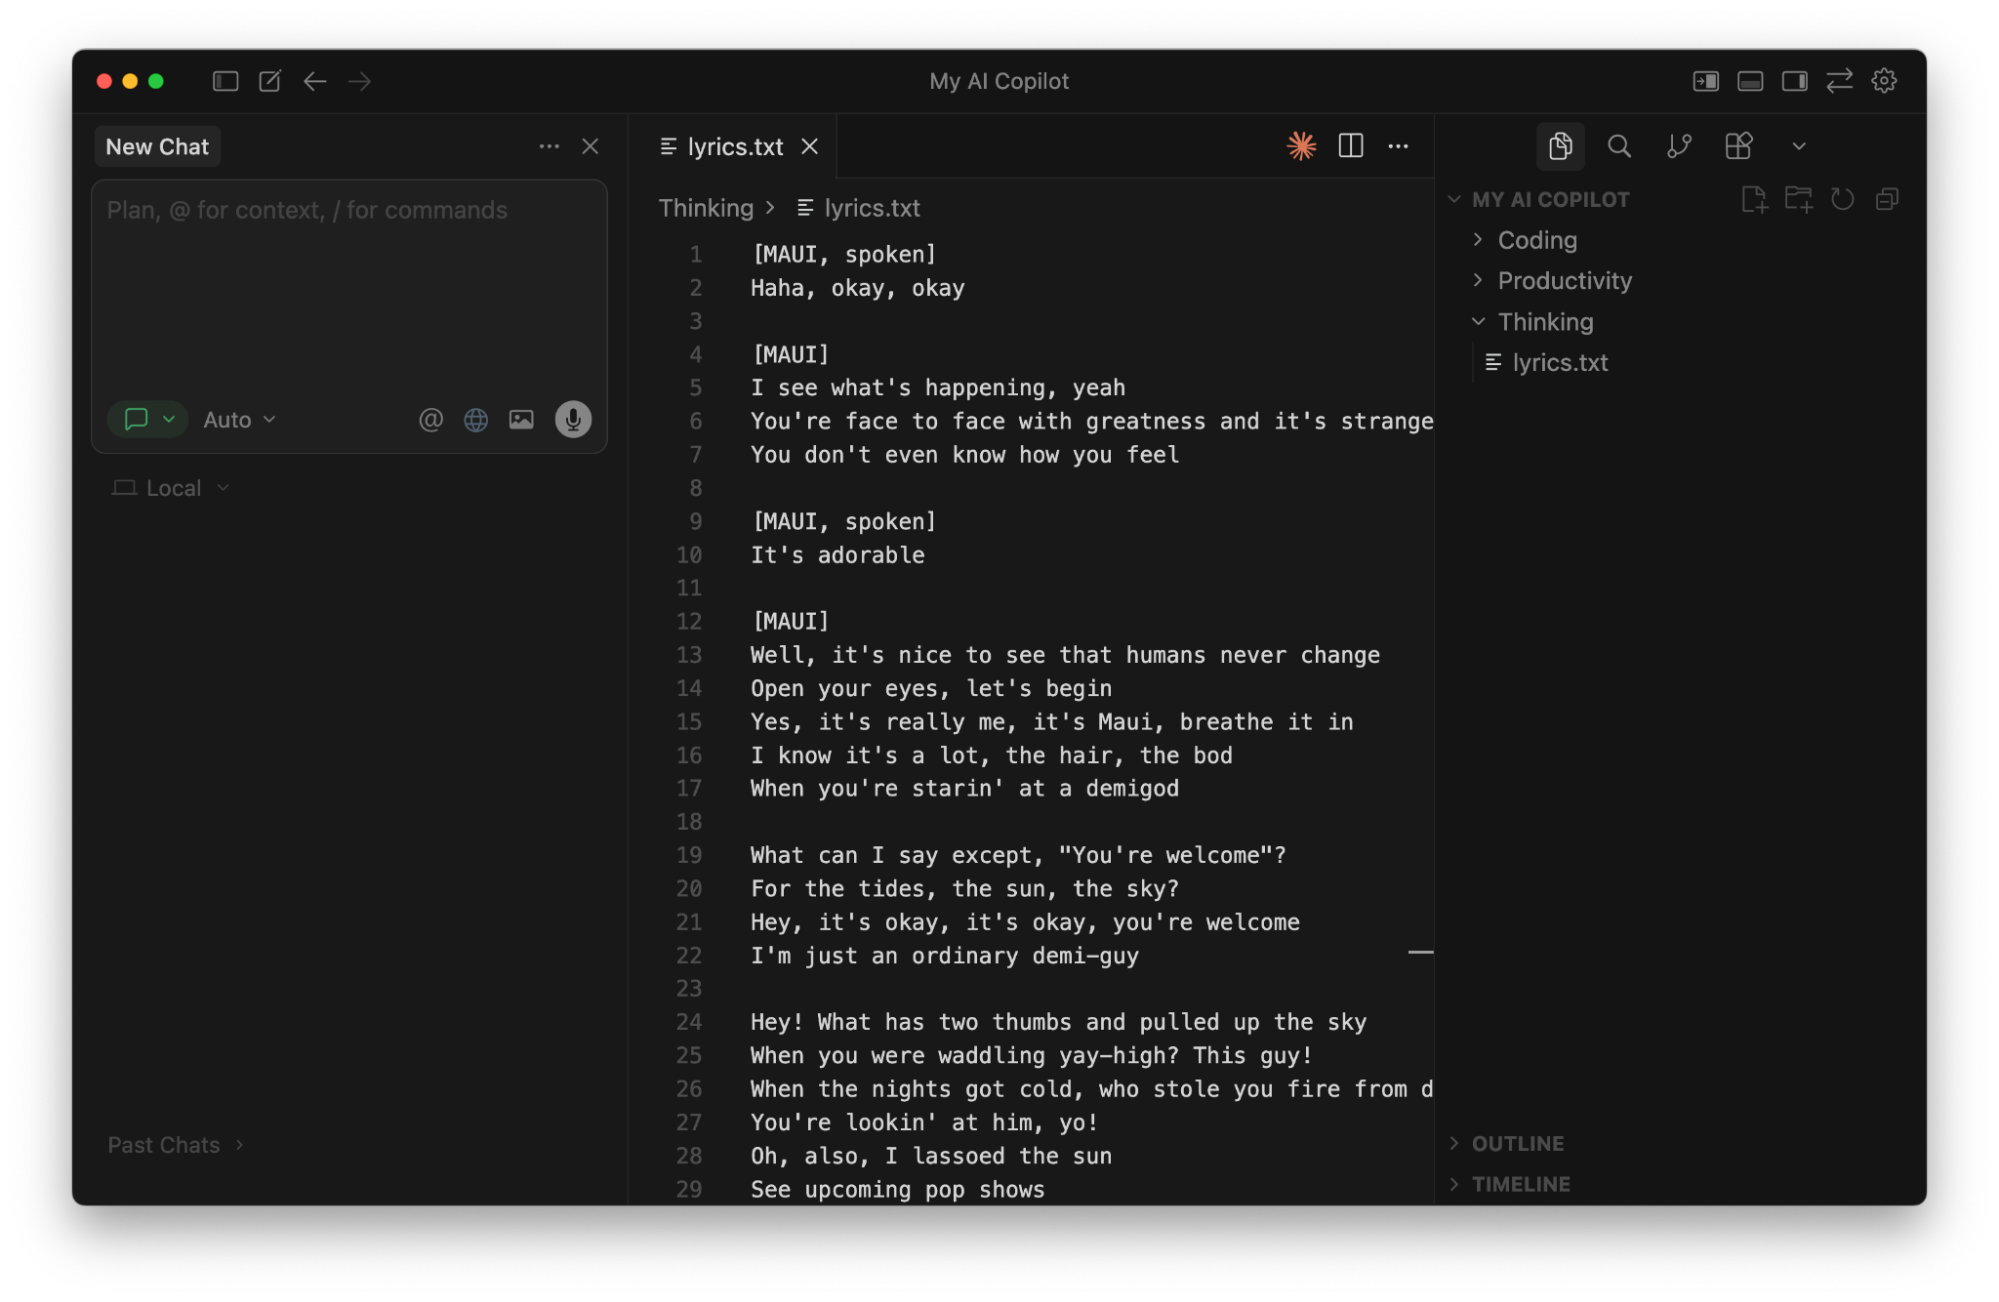The width and height of the screenshot is (1999, 1302).
Task: Open the Search panel icon
Action: (x=1619, y=146)
